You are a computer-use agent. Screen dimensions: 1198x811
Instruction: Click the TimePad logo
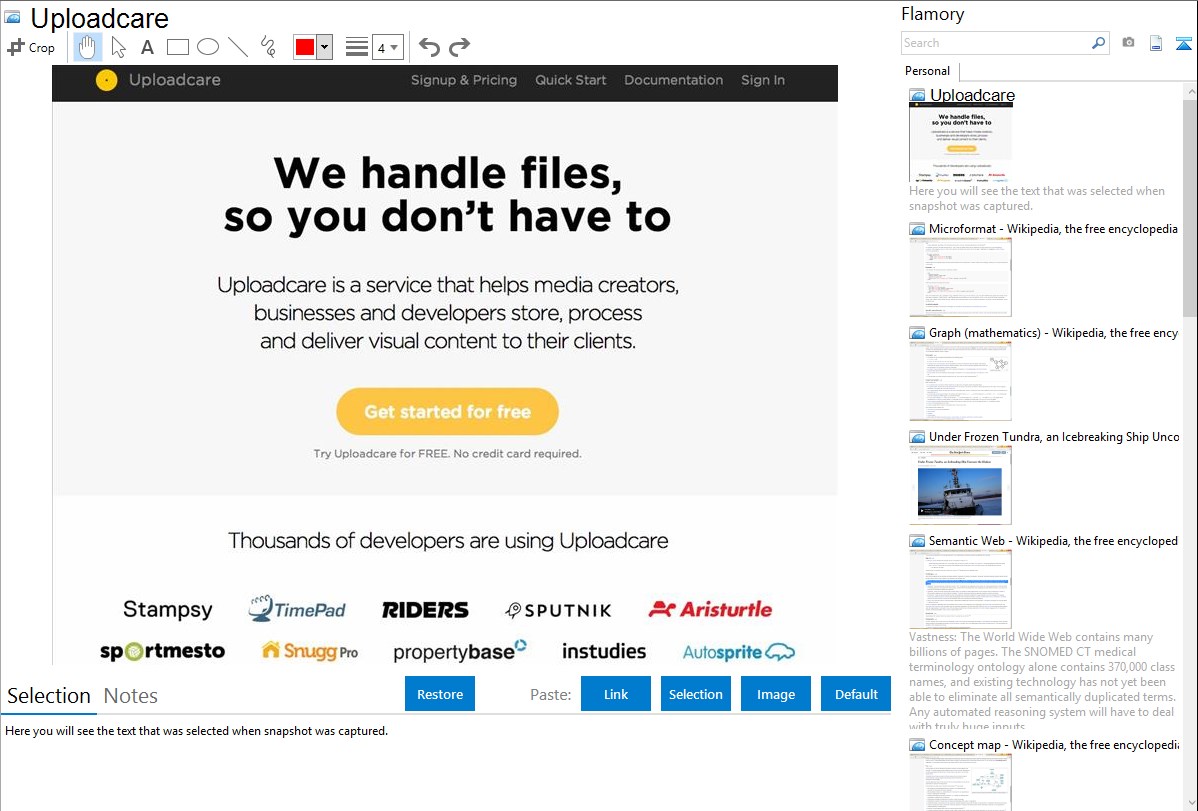296,608
